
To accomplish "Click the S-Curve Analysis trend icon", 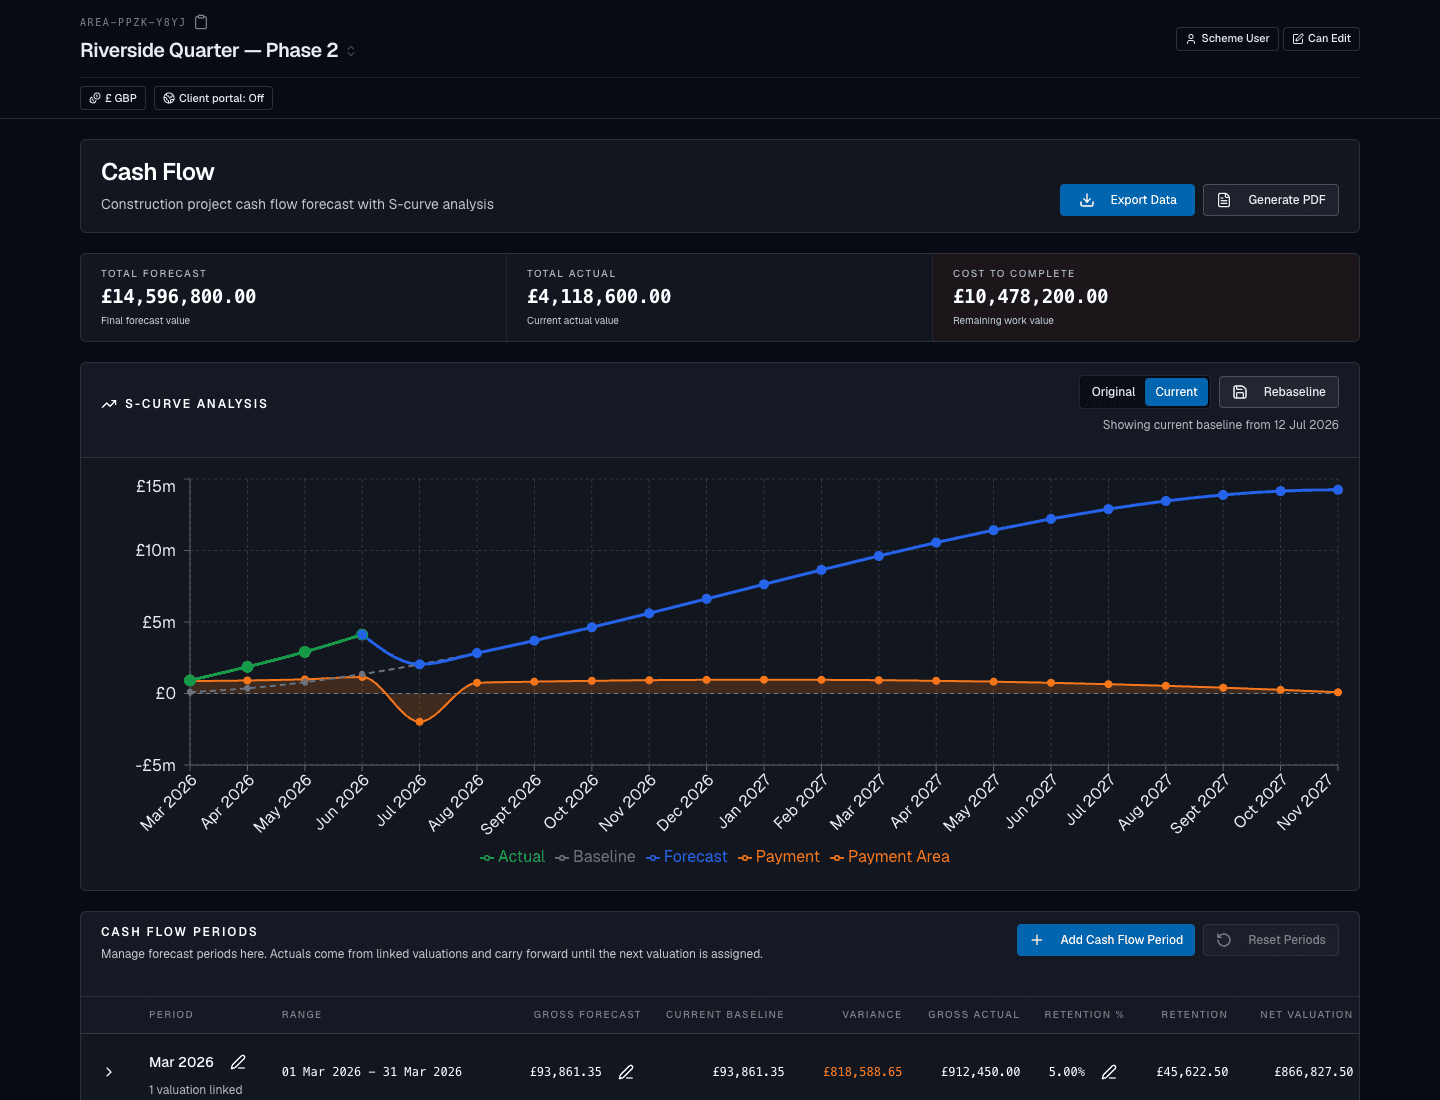I will point(109,404).
